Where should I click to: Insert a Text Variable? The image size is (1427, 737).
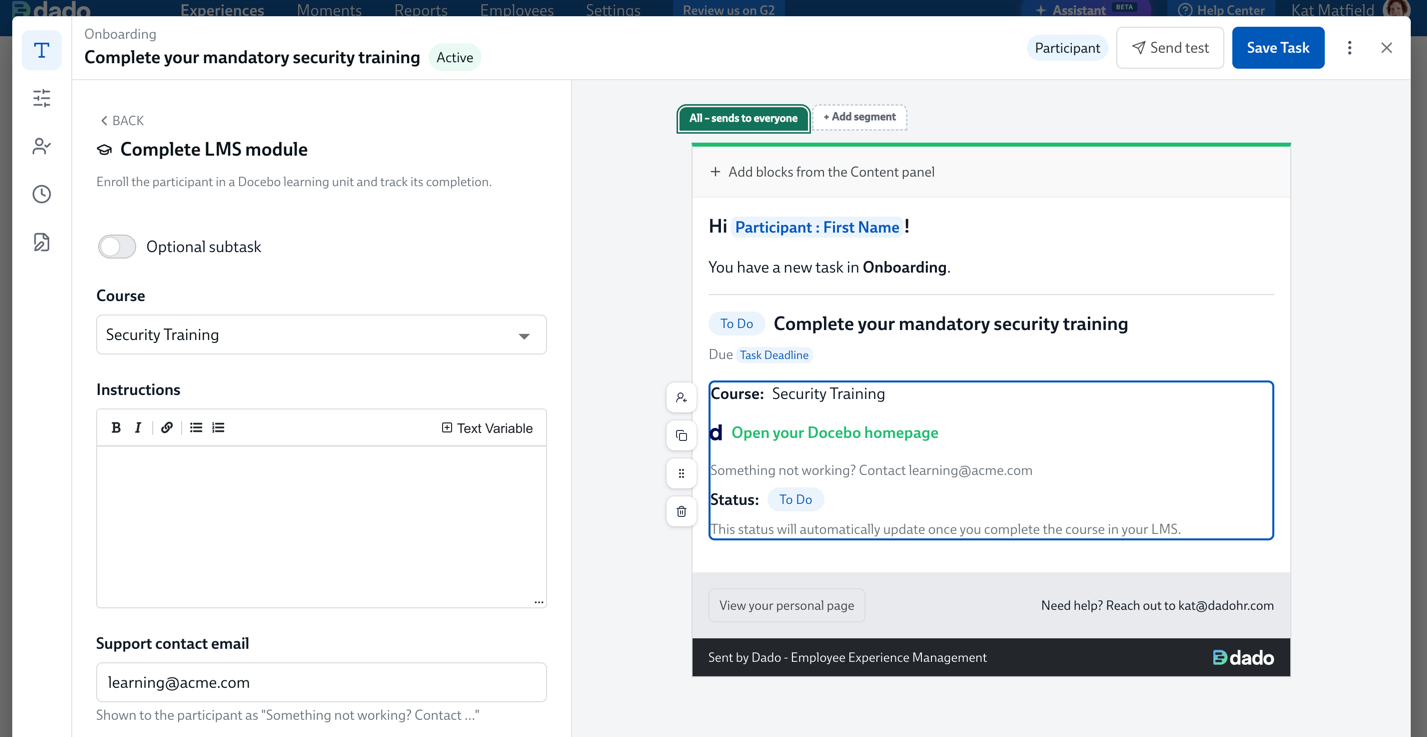coord(487,428)
